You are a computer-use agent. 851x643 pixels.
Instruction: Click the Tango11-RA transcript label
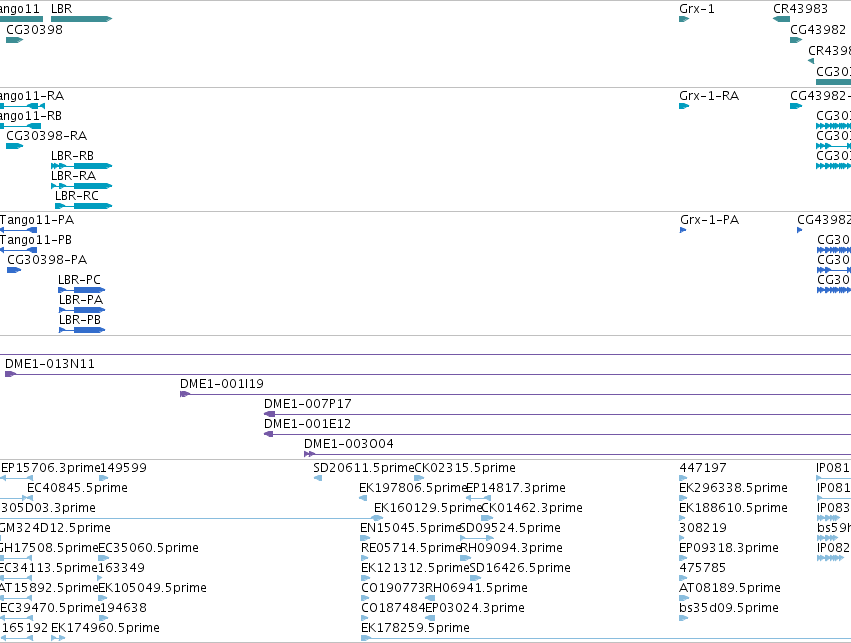32,96
